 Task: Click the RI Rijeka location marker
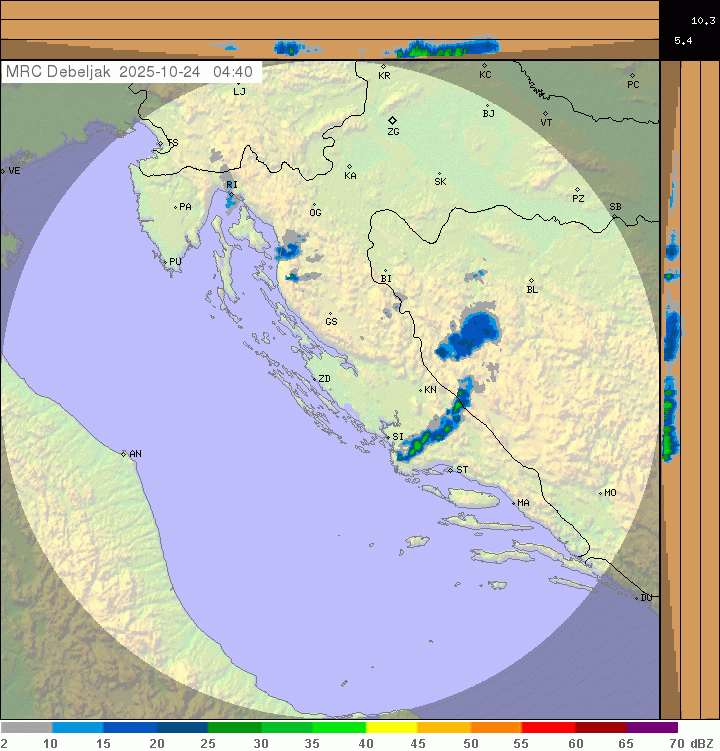230,194
